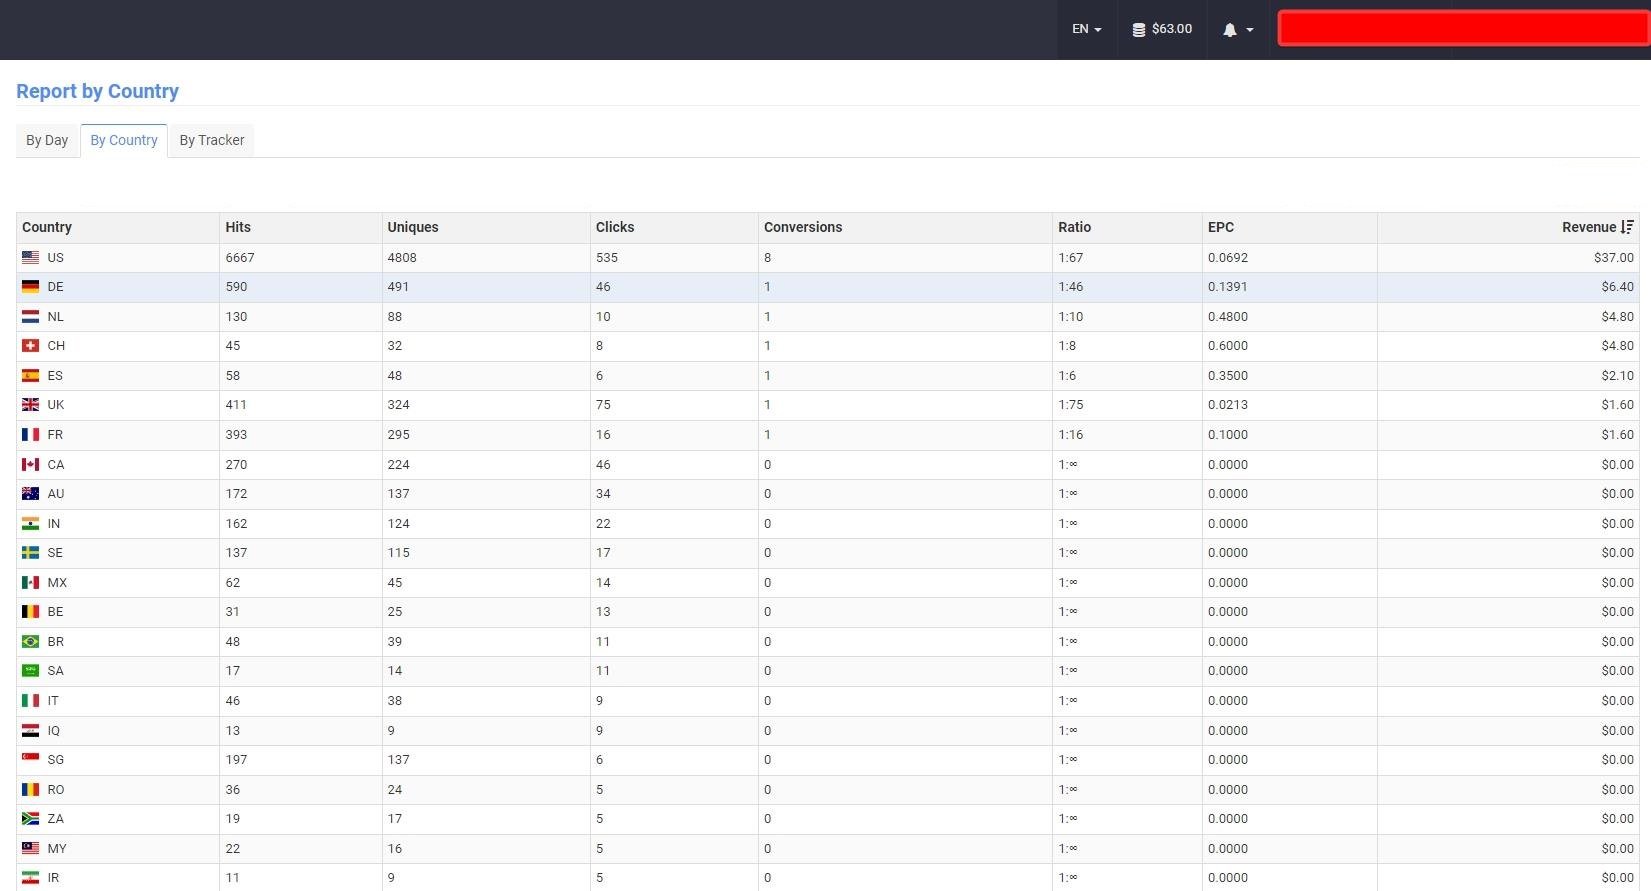Click the Indian flag in IN row

coord(31,524)
